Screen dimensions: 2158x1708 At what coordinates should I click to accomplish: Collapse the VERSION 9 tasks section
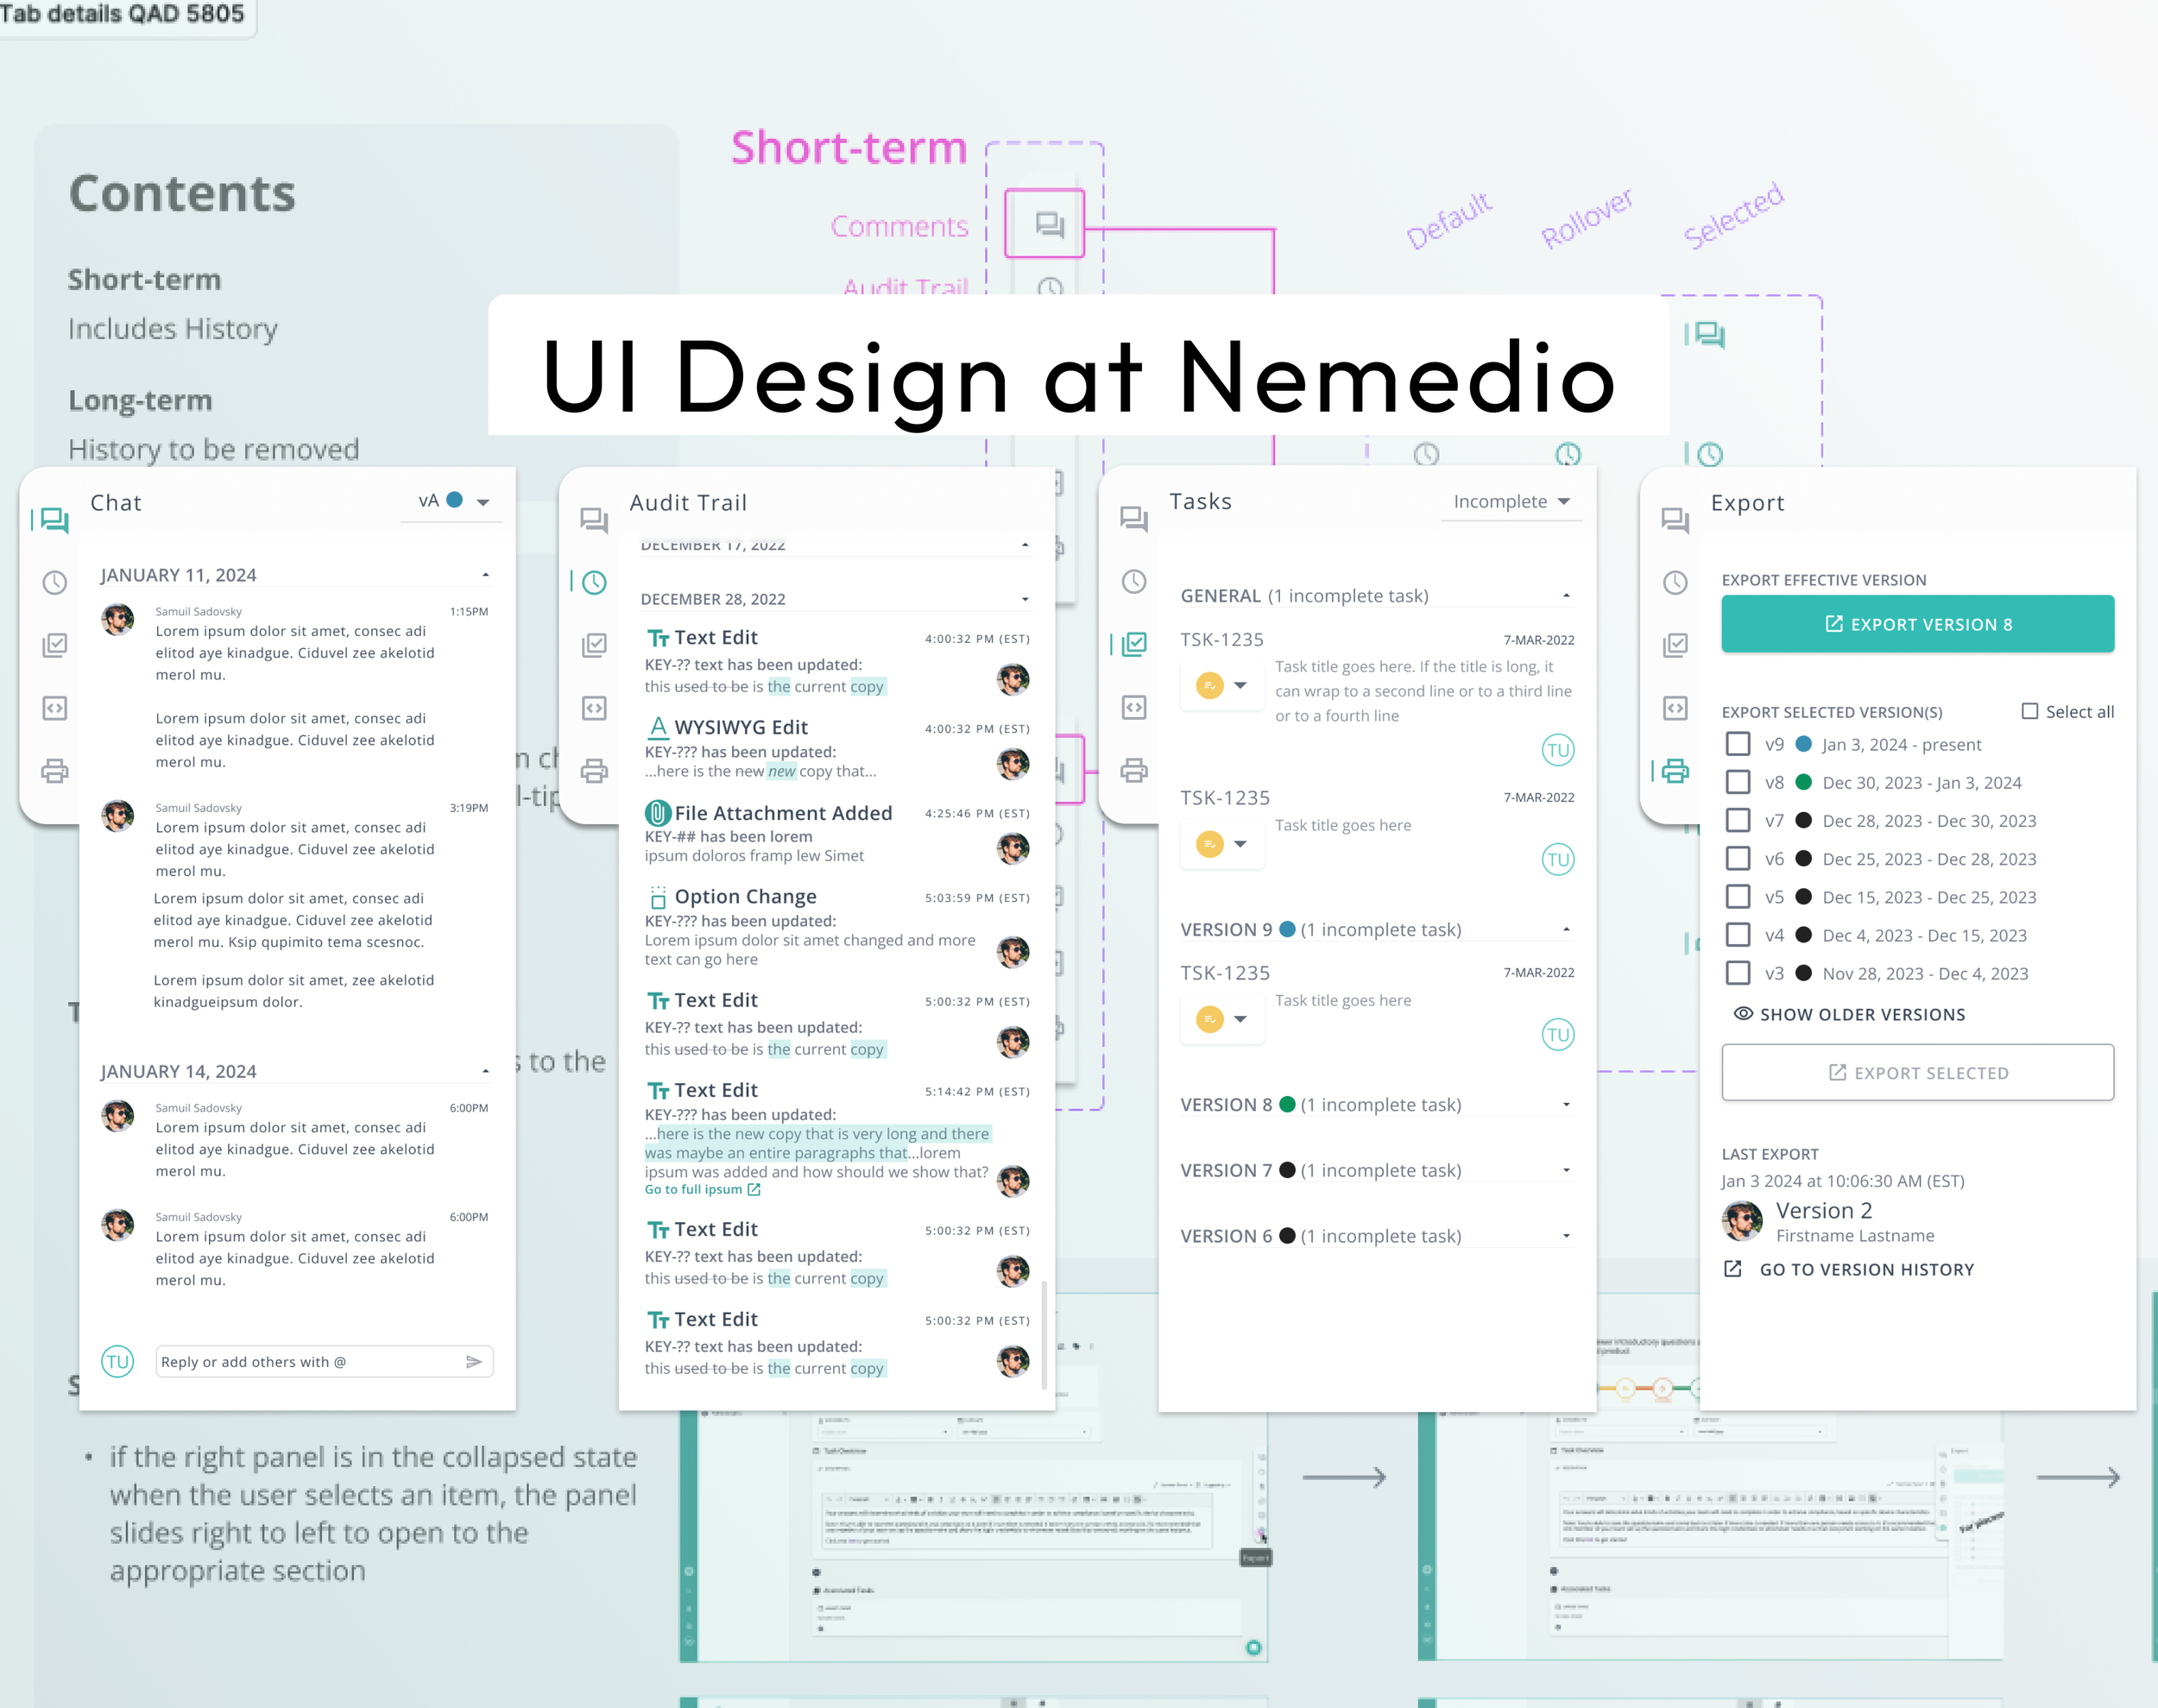[1566, 930]
